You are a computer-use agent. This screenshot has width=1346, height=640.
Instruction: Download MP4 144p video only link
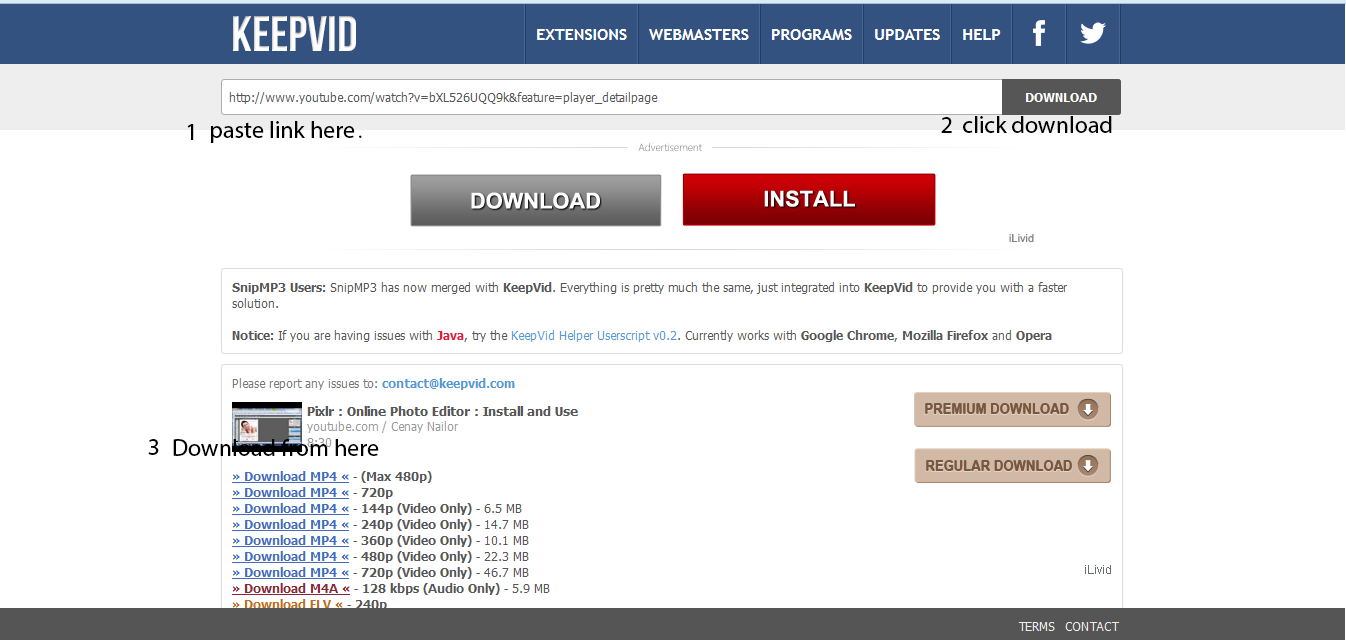(x=291, y=509)
